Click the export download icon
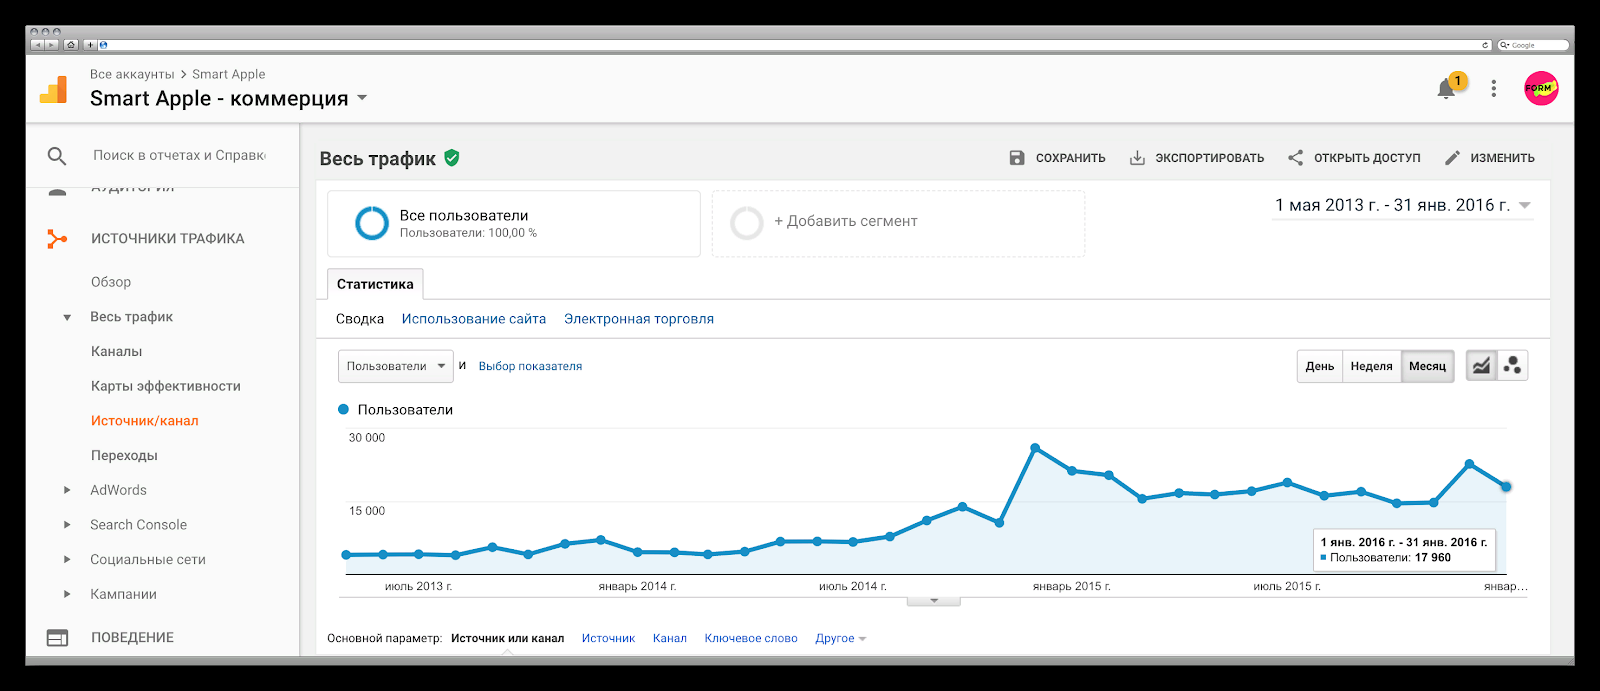The image size is (1600, 691). (1137, 158)
